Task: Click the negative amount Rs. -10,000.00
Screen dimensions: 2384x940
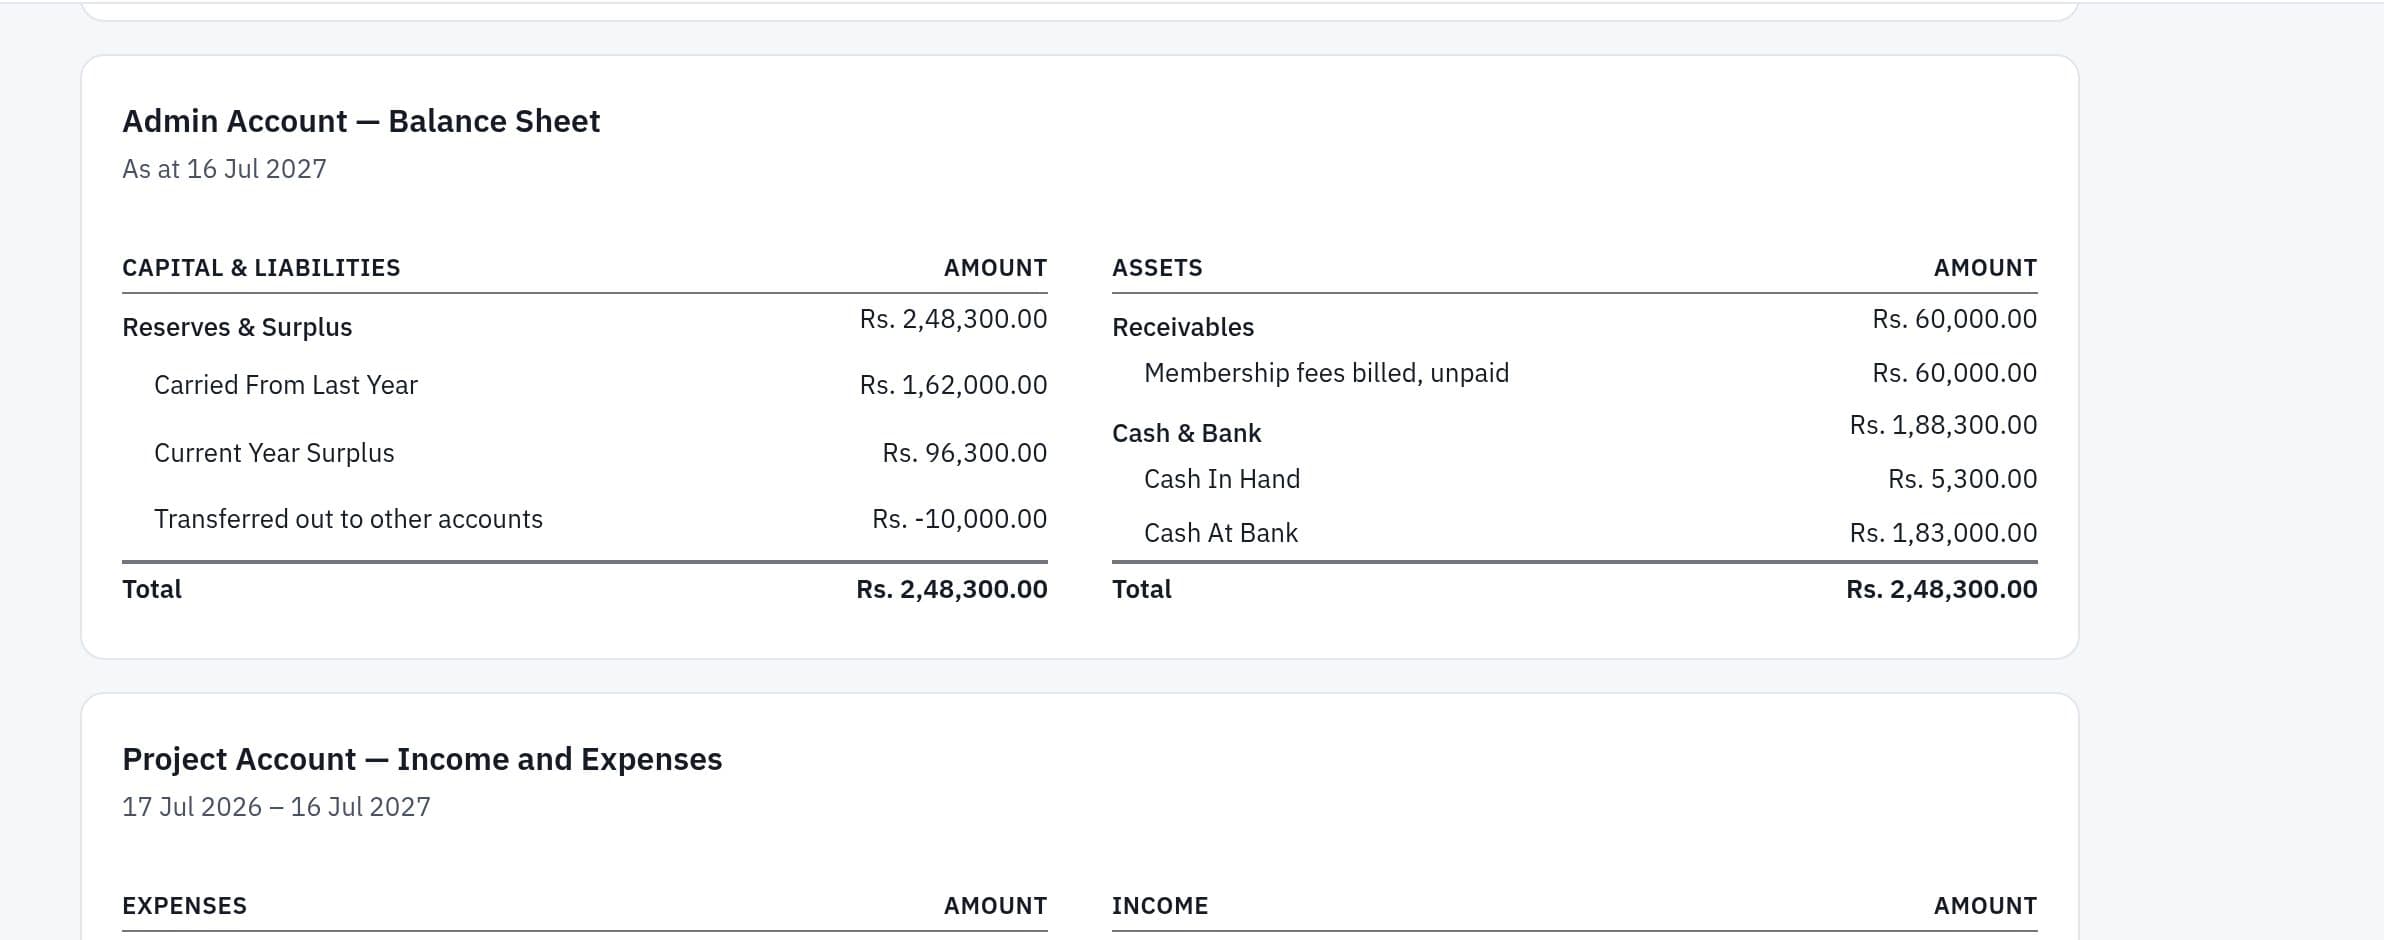Action: coord(959,519)
